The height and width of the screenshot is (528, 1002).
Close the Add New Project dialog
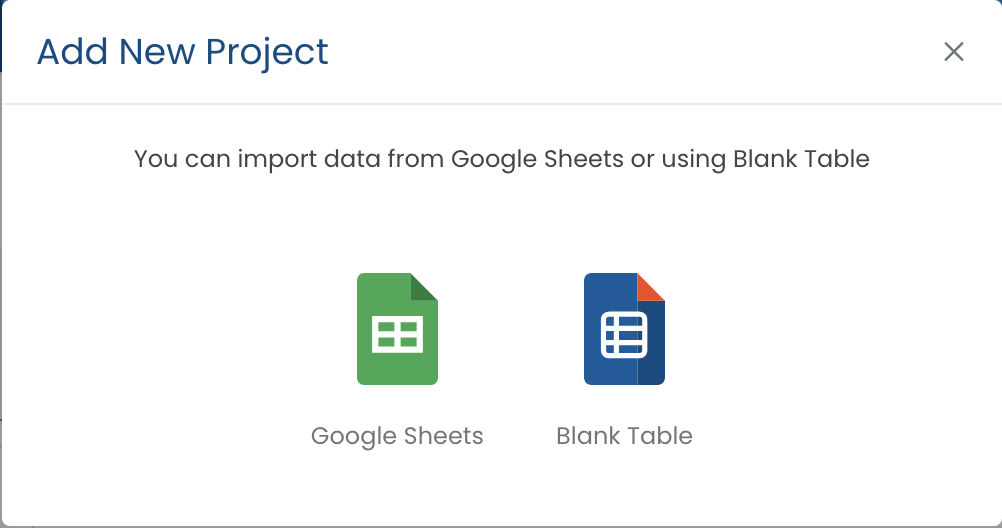[x=954, y=52]
